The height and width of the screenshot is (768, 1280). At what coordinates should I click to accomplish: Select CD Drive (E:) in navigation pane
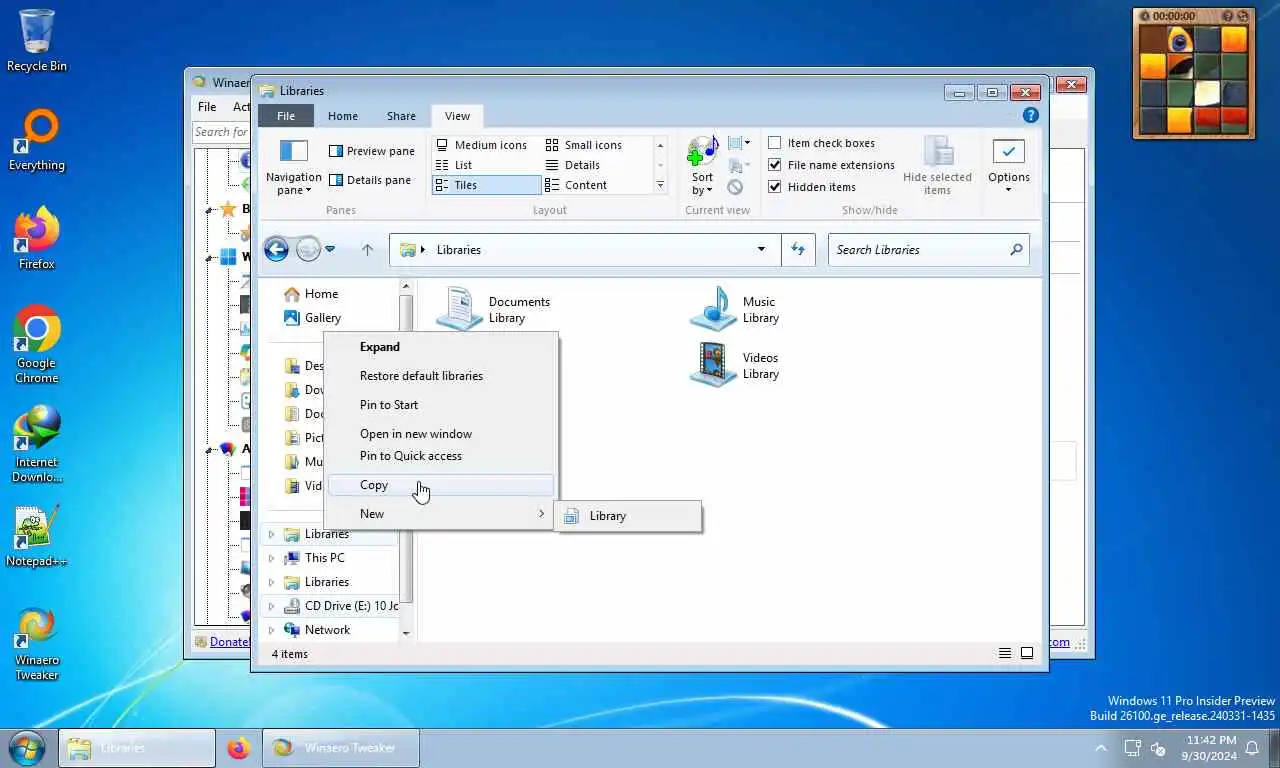(340, 606)
